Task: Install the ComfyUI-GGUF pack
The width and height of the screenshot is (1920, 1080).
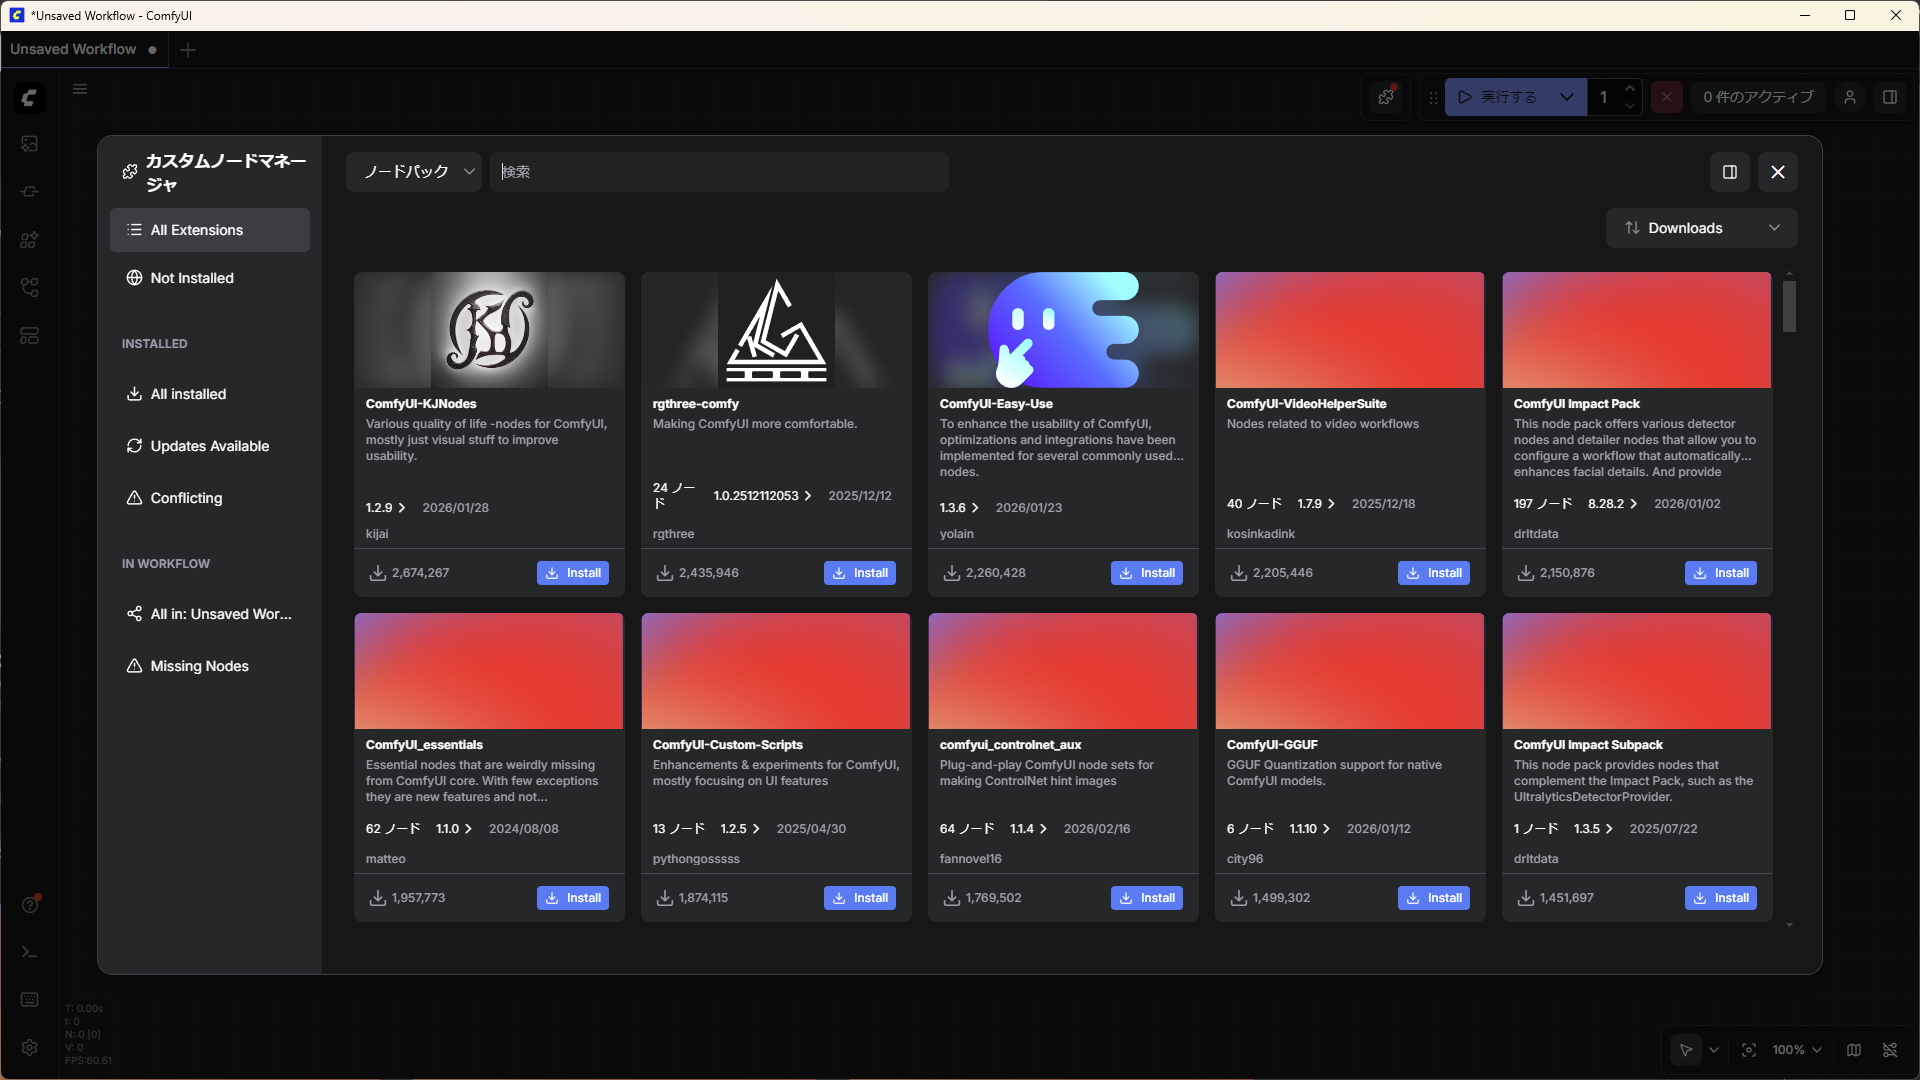Action: tap(1433, 898)
